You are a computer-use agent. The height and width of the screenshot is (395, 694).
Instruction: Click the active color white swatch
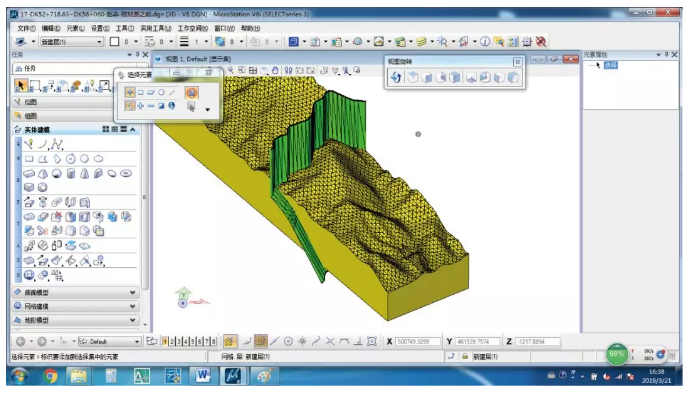(115, 42)
